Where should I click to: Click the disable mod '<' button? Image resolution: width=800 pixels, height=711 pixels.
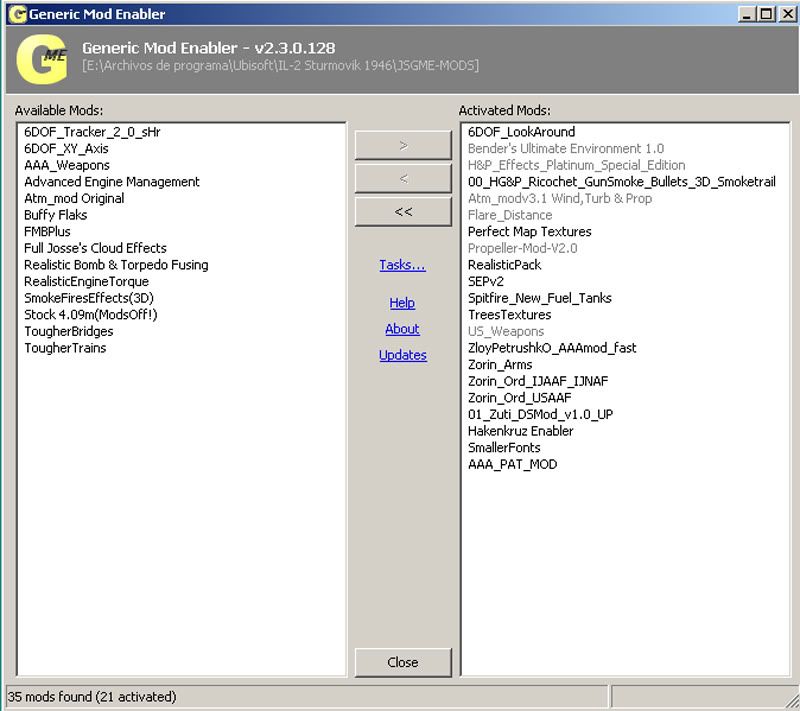403,179
